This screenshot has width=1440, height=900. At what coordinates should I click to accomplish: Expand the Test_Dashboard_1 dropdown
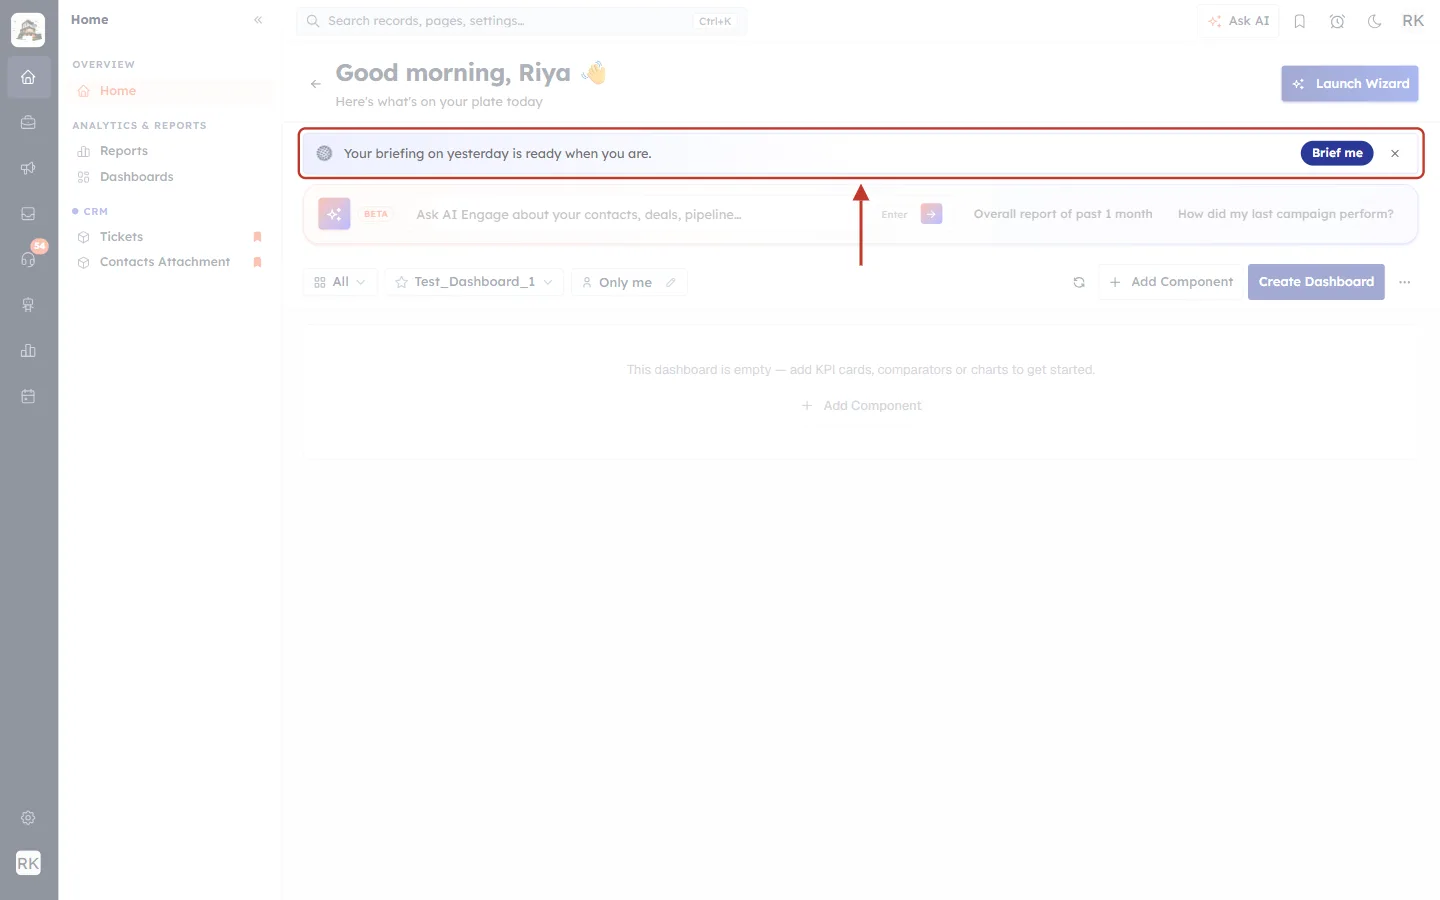474,282
